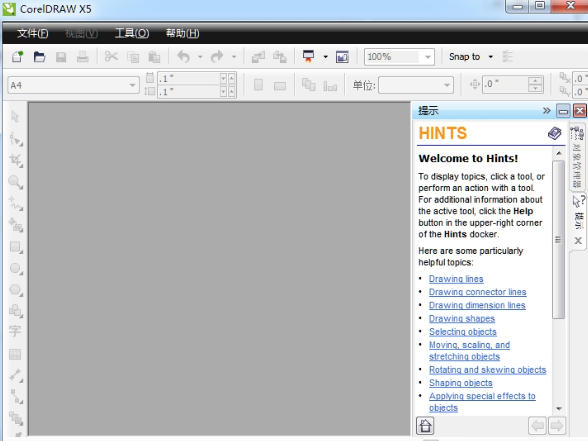Click the New document icon
The width and height of the screenshot is (588, 441).
pyautogui.click(x=17, y=57)
